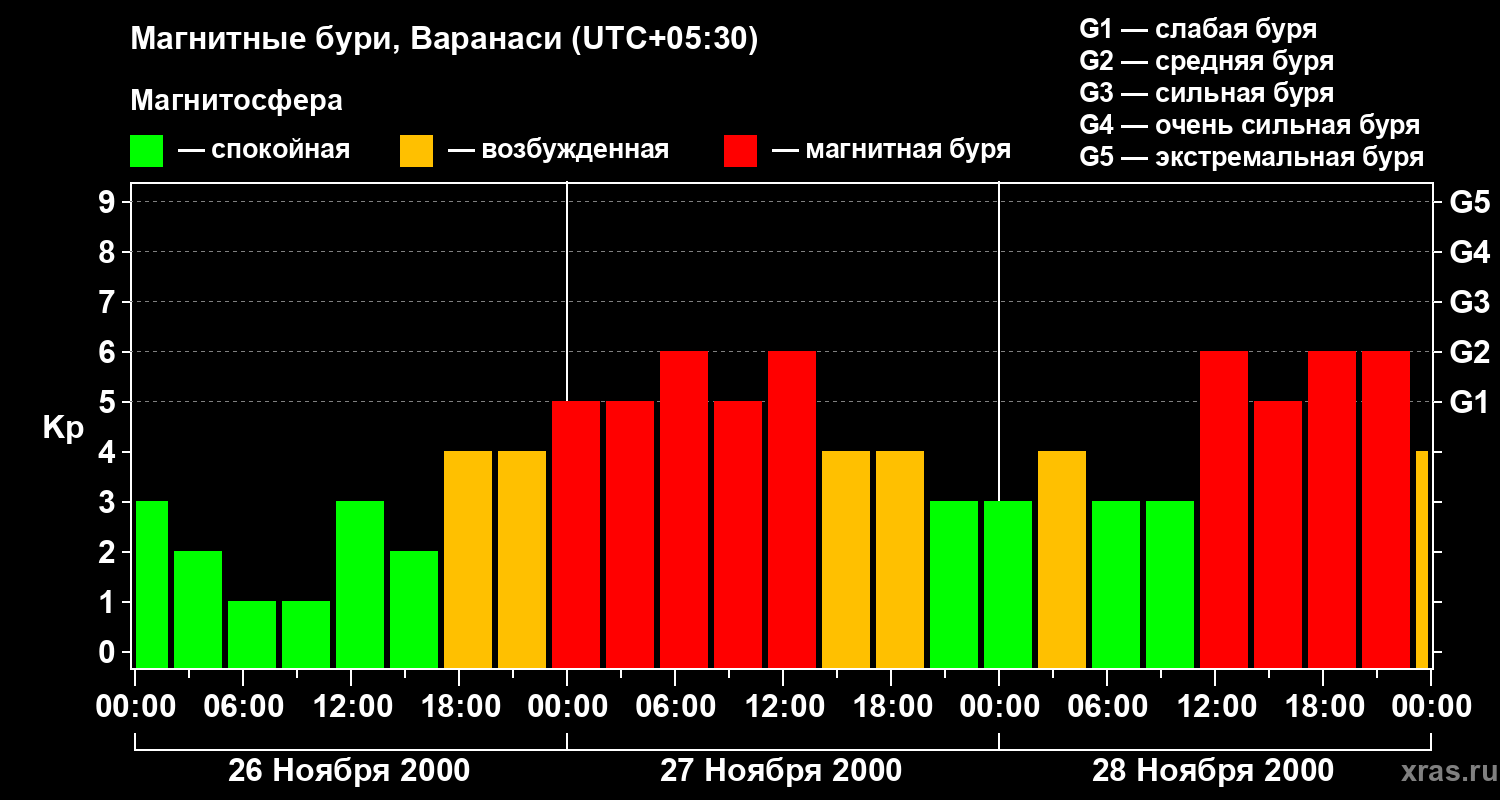Select the line "G2 — средняя буря"

pos(1207,61)
